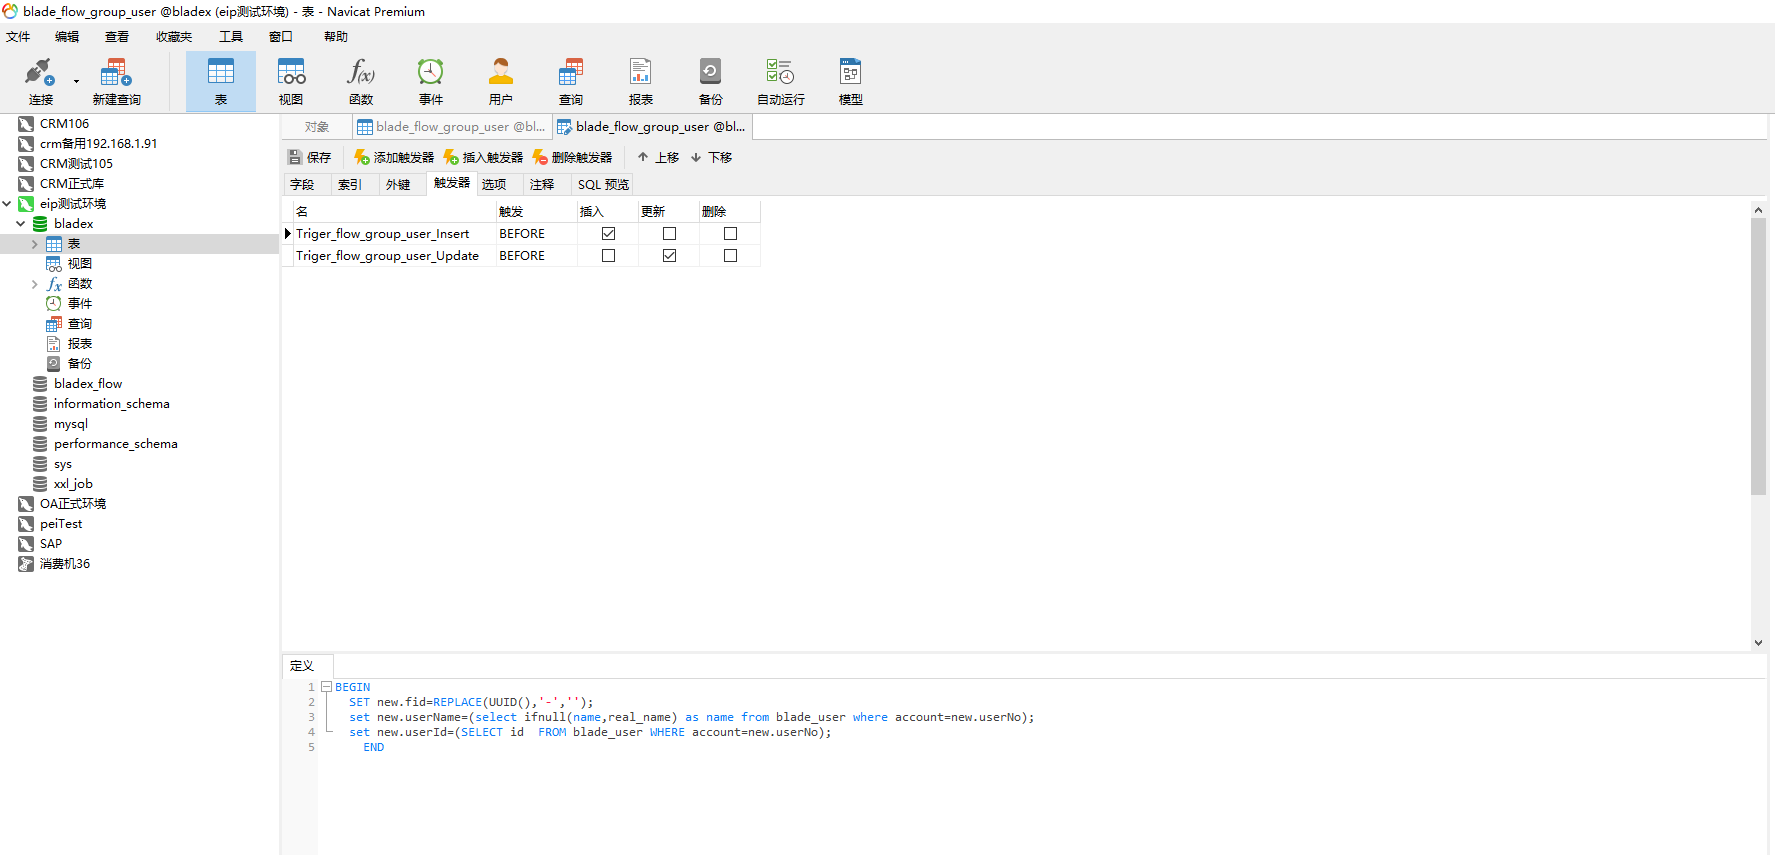Open the connection dropdown arrow in toolbar
The height and width of the screenshot is (855, 1775).
pos(76,82)
